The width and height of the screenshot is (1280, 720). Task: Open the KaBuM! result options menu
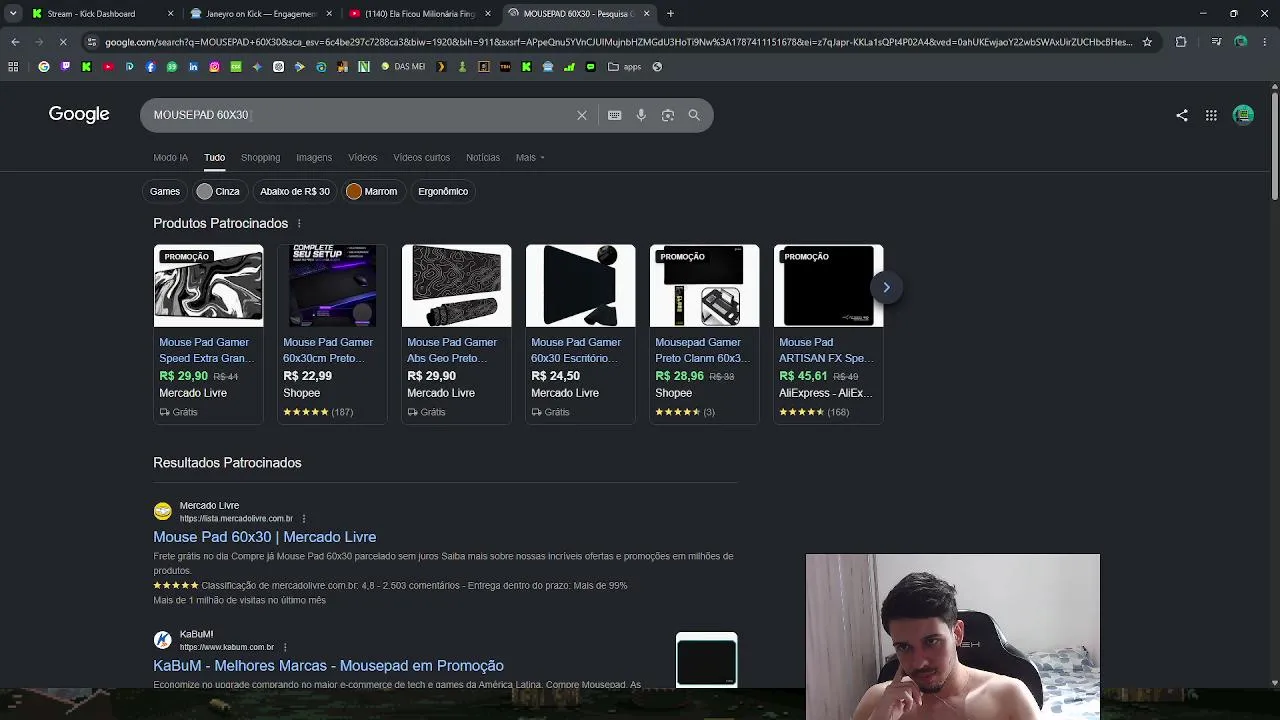285,647
